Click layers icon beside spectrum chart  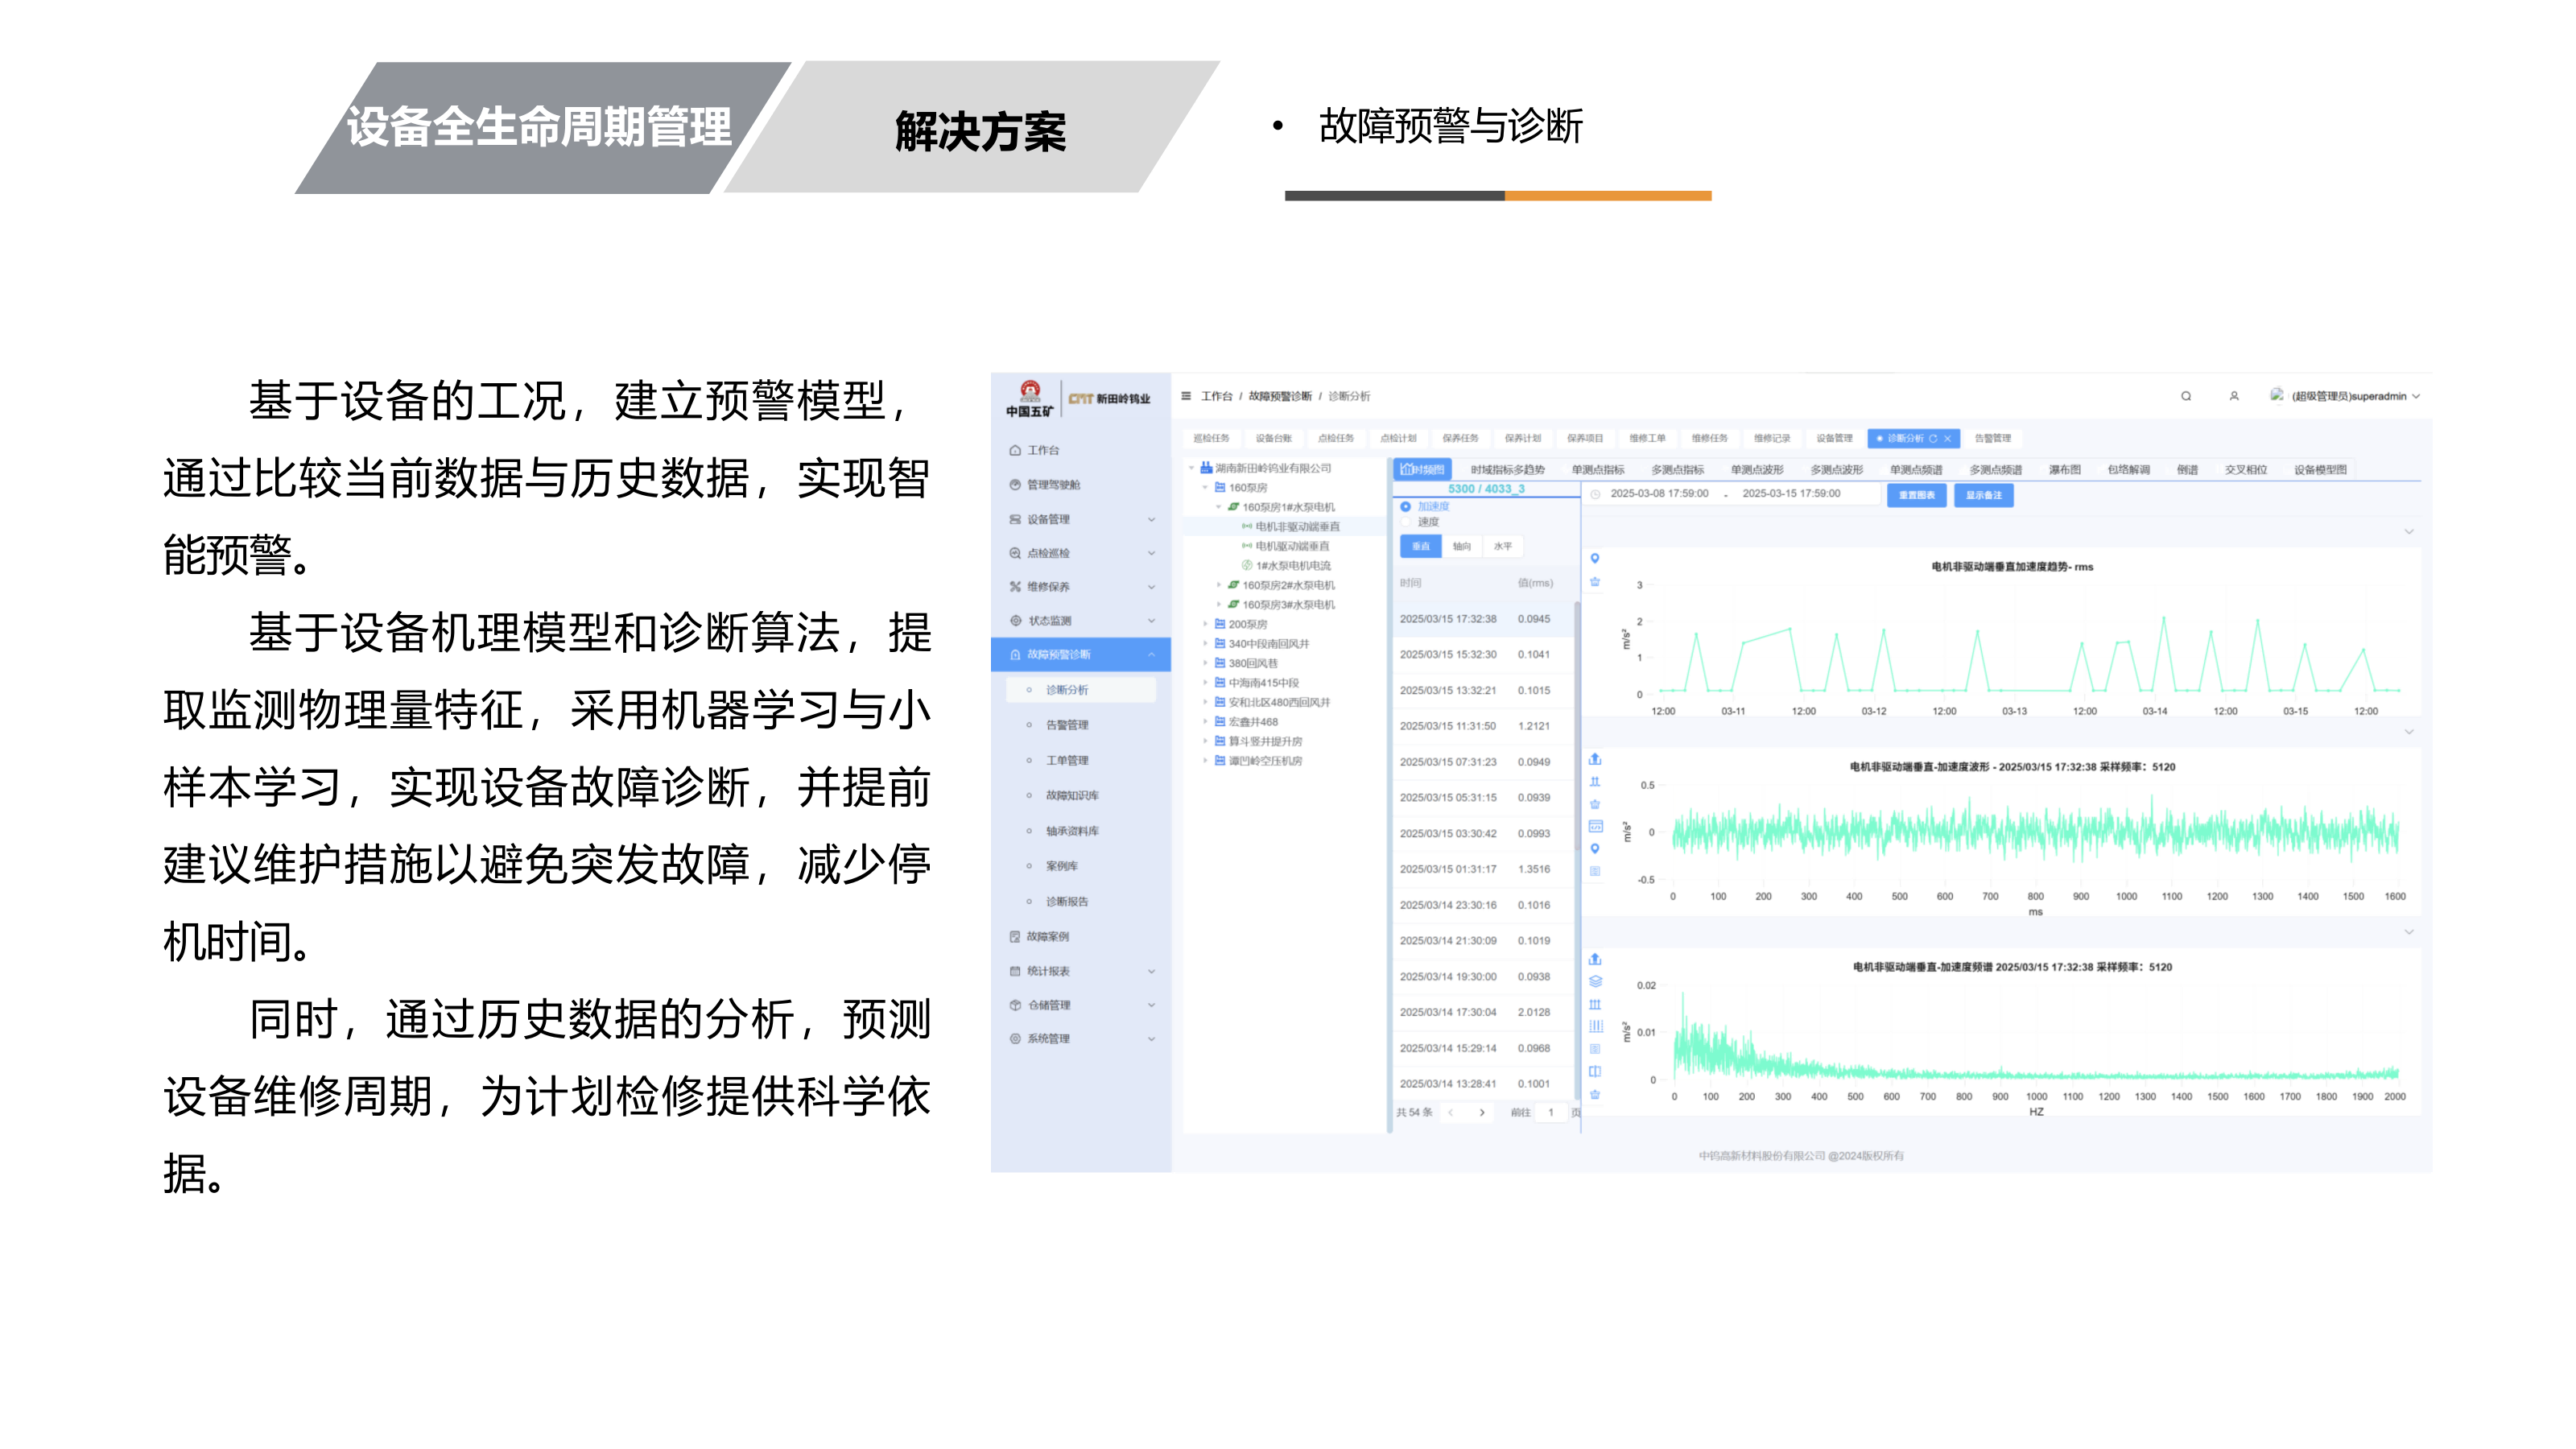point(1595,981)
